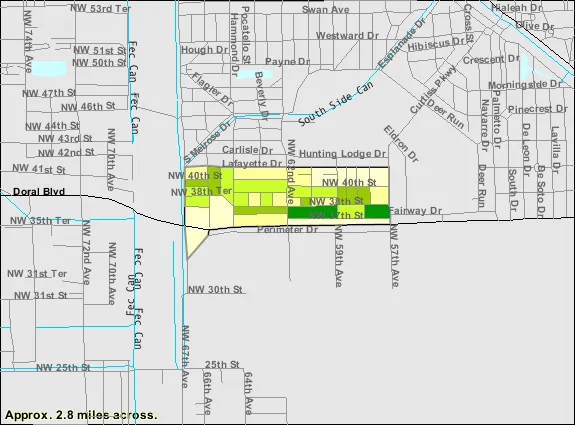Viewport: 575px width, 425px height.
Task: Click the Palmetto Dr label
Action: (497, 119)
